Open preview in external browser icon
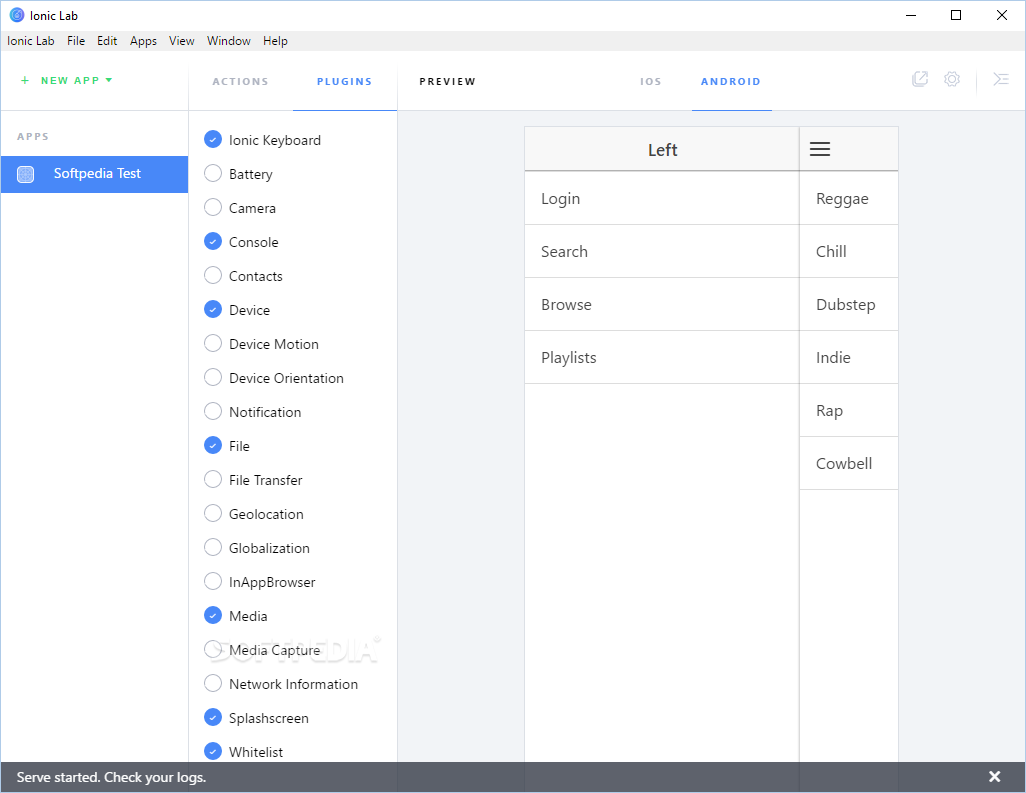The height and width of the screenshot is (793, 1026). [920, 79]
